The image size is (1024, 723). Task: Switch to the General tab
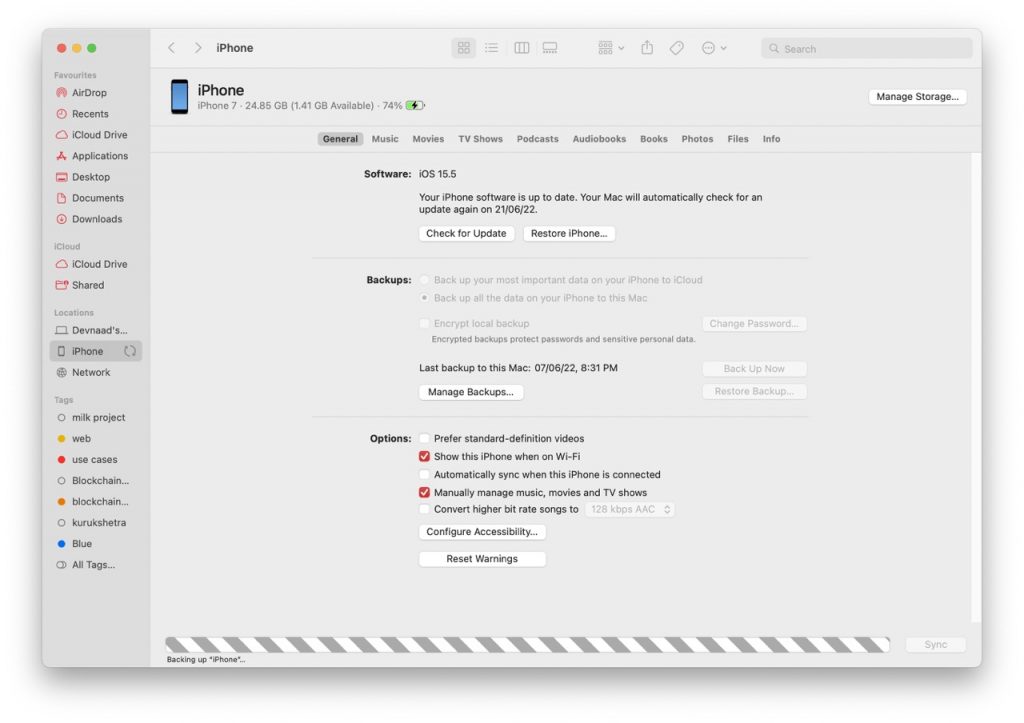tap(340, 138)
